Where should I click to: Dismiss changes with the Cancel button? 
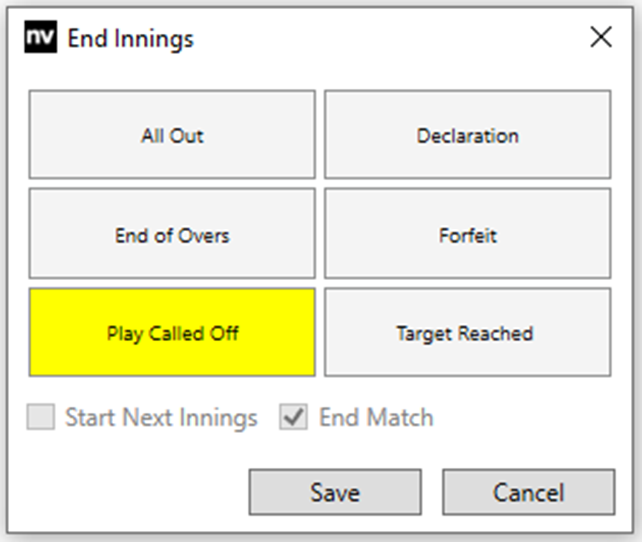pos(528,493)
